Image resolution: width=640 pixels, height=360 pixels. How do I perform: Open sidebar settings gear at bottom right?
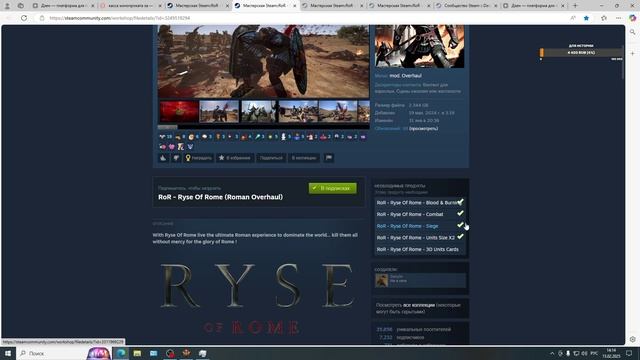point(633,339)
